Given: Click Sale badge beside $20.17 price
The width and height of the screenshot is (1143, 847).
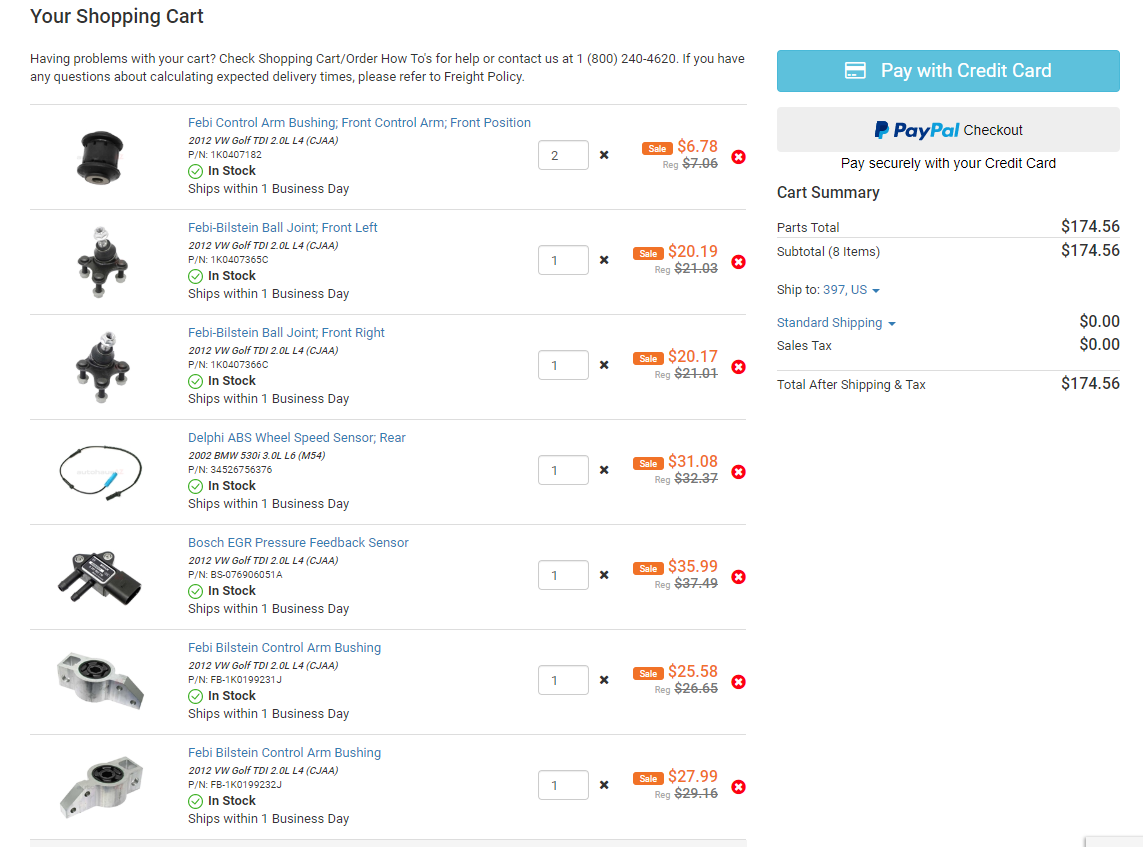Looking at the screenshot, I should coord(648,358).
